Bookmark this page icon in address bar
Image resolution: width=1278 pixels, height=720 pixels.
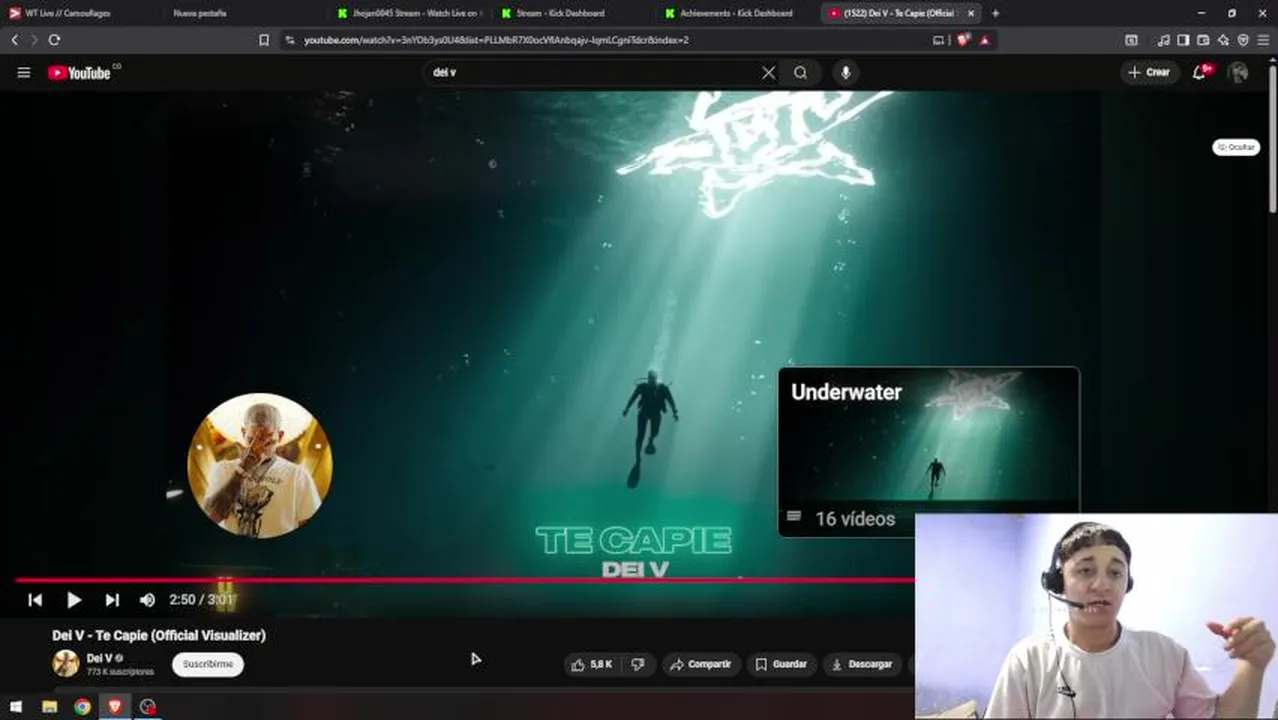[x=264, y=40]
